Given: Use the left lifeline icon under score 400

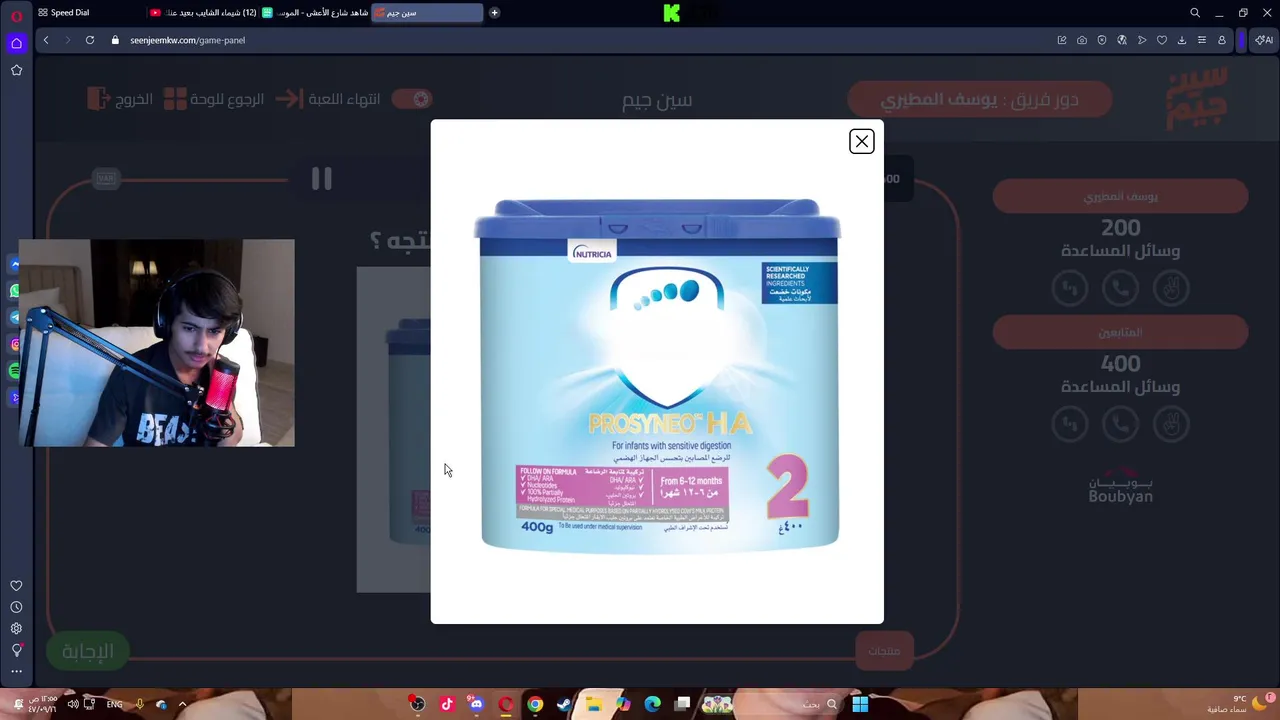Looking at the screenshot, I should (x=1070, y=424).
